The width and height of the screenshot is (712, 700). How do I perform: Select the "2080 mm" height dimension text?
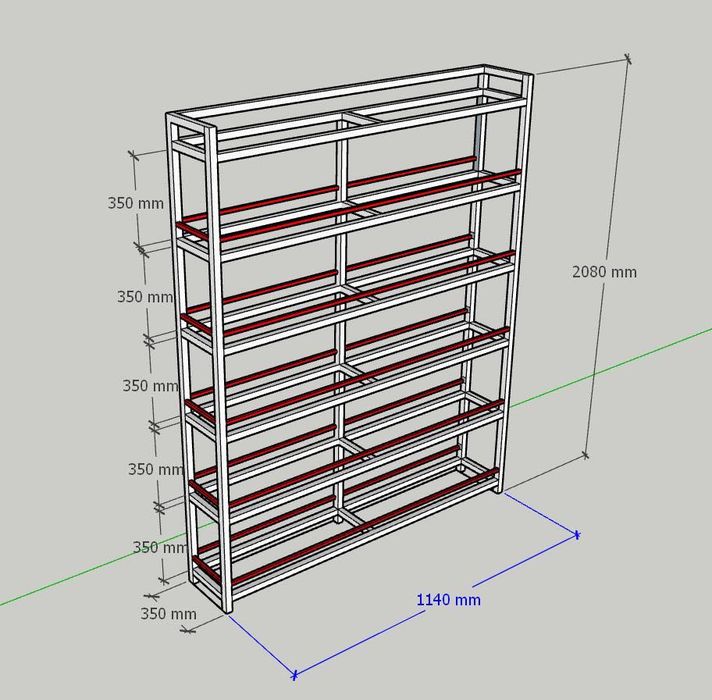[604, 271]
